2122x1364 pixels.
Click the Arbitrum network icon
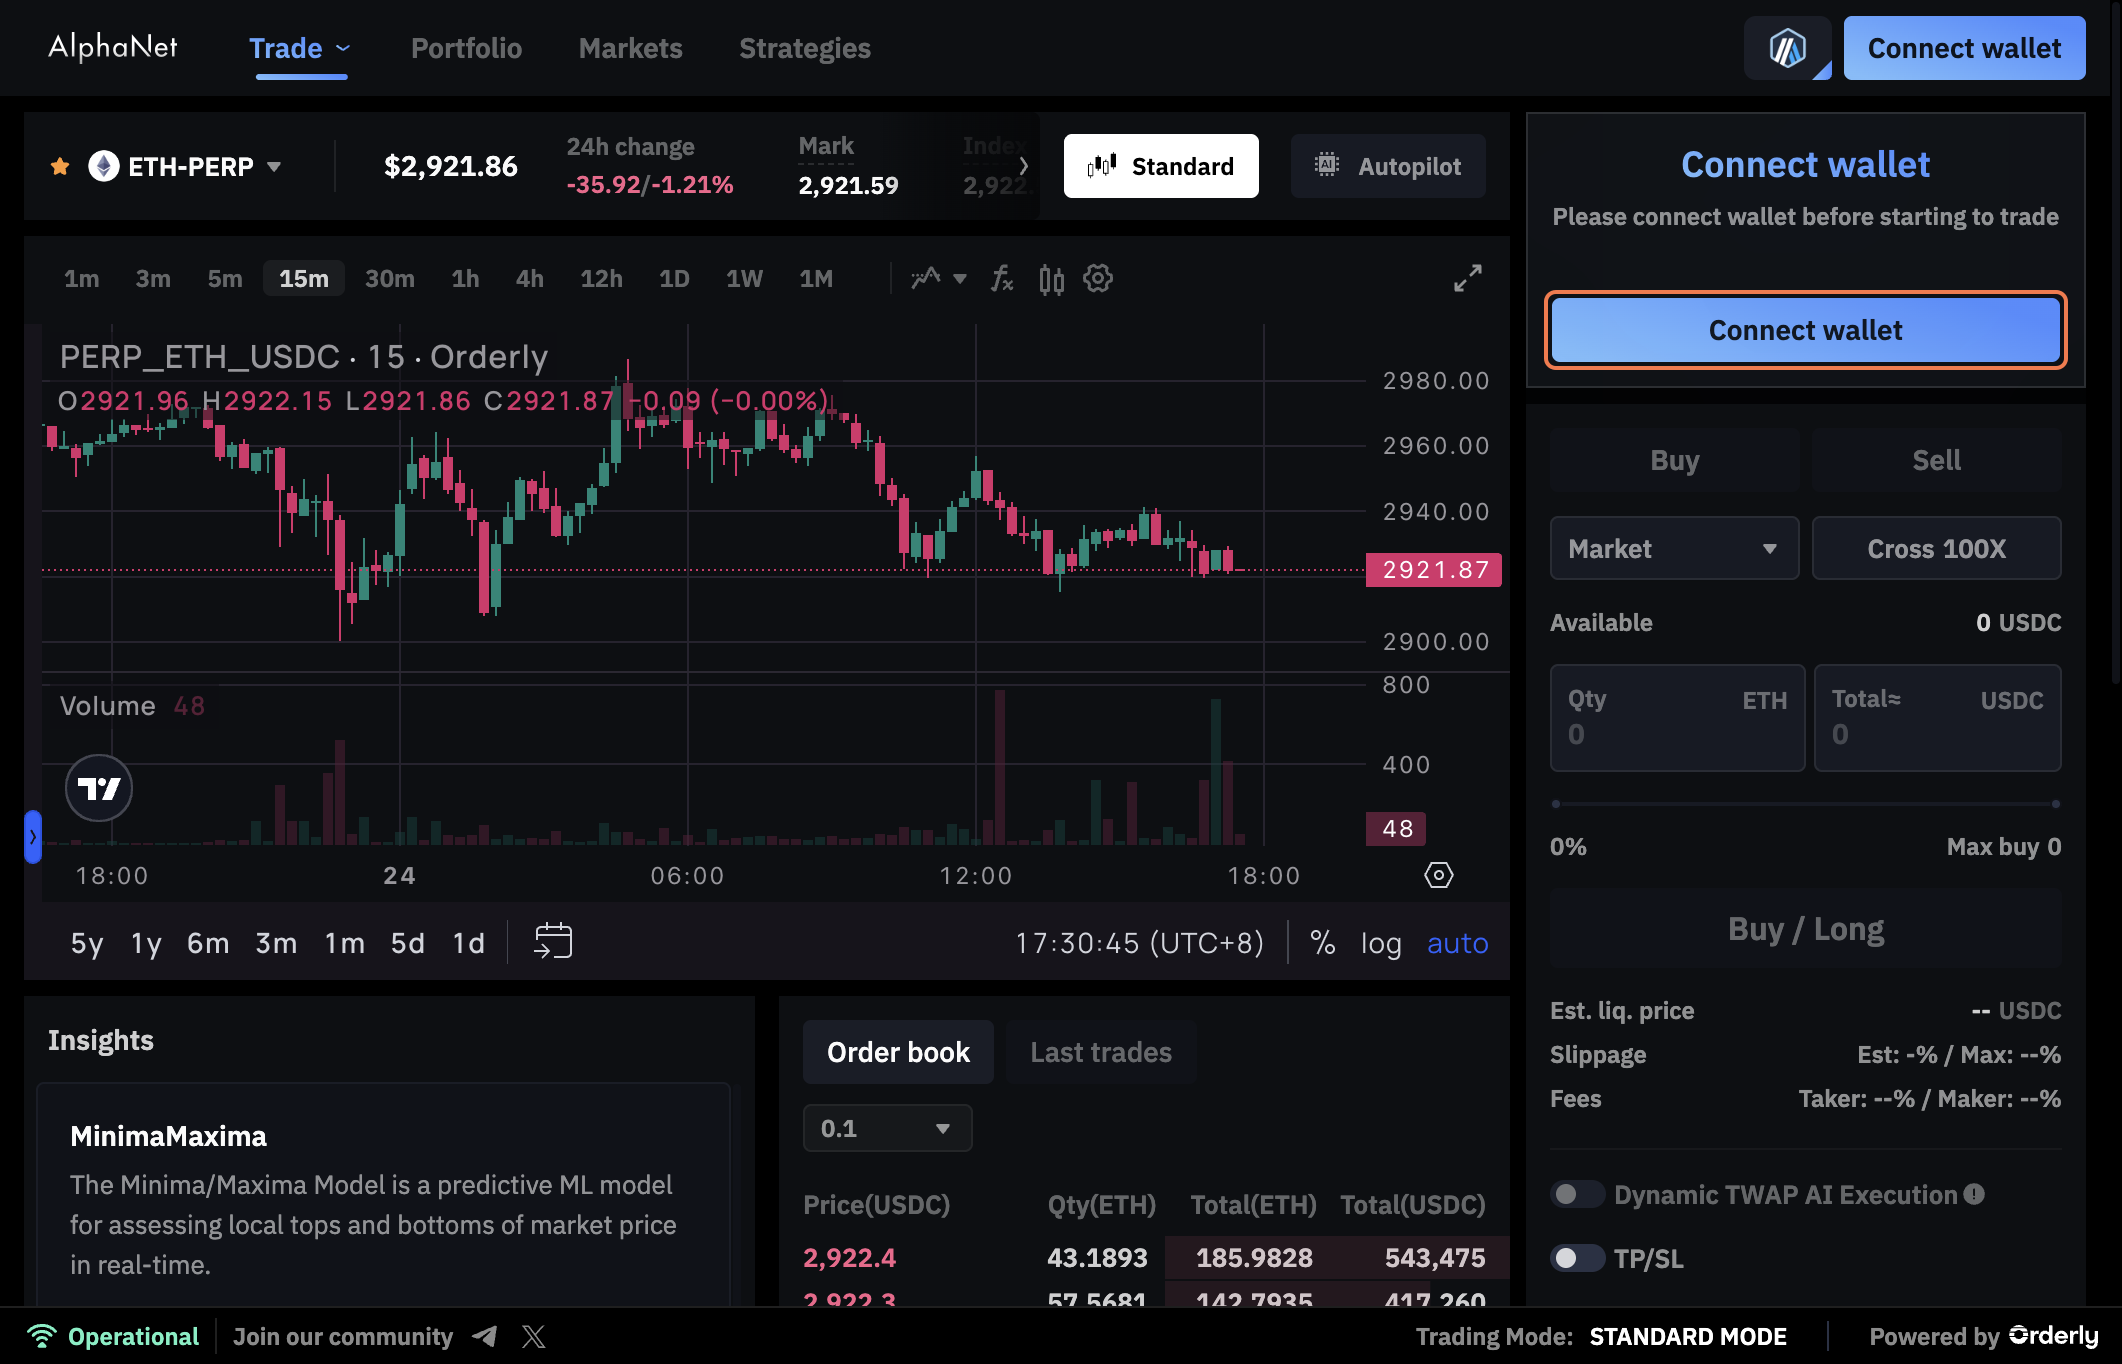pos(1787,48)
